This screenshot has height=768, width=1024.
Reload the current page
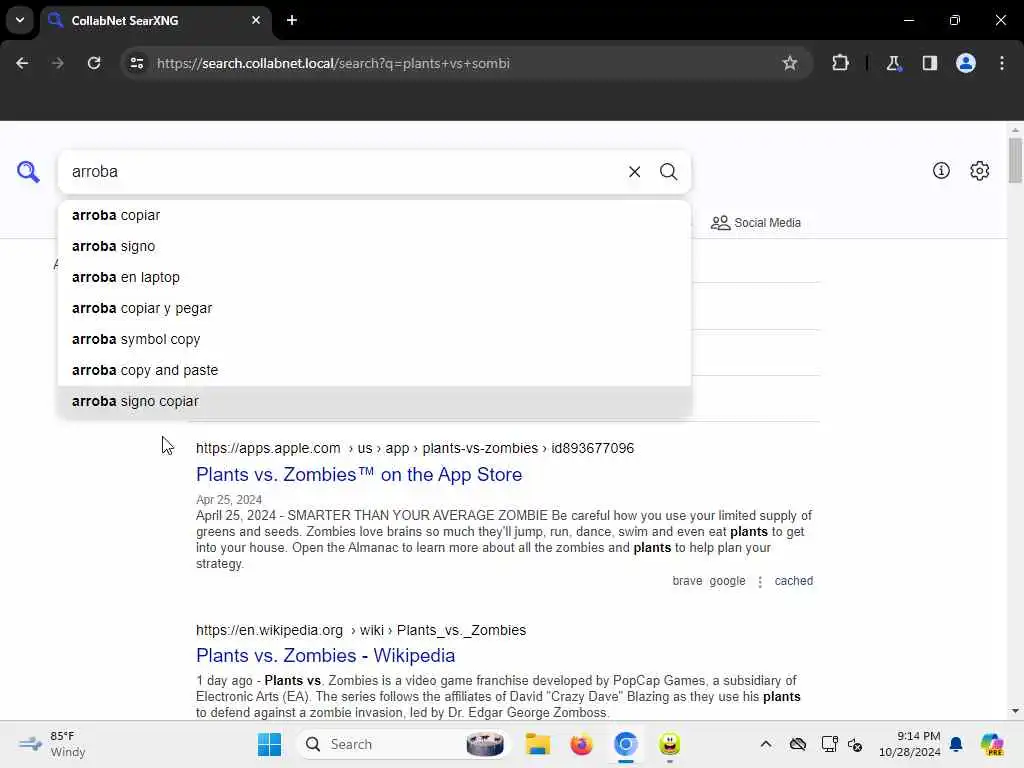[x=94, y=63]
